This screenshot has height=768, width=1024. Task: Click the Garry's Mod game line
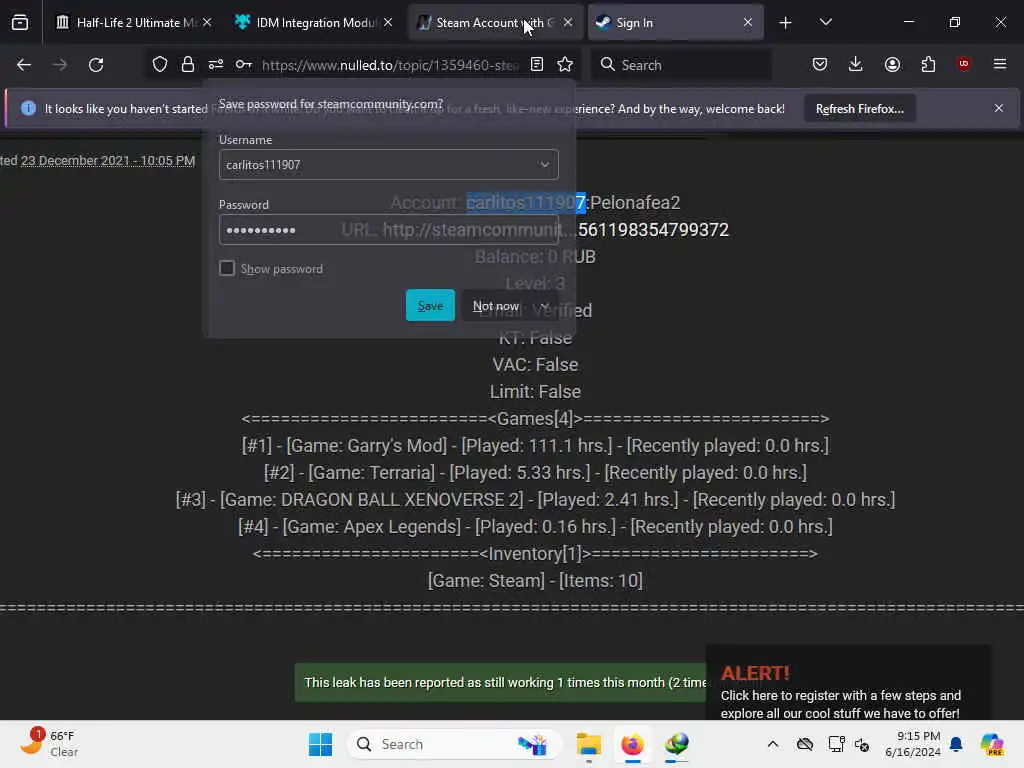coord(535,445)
